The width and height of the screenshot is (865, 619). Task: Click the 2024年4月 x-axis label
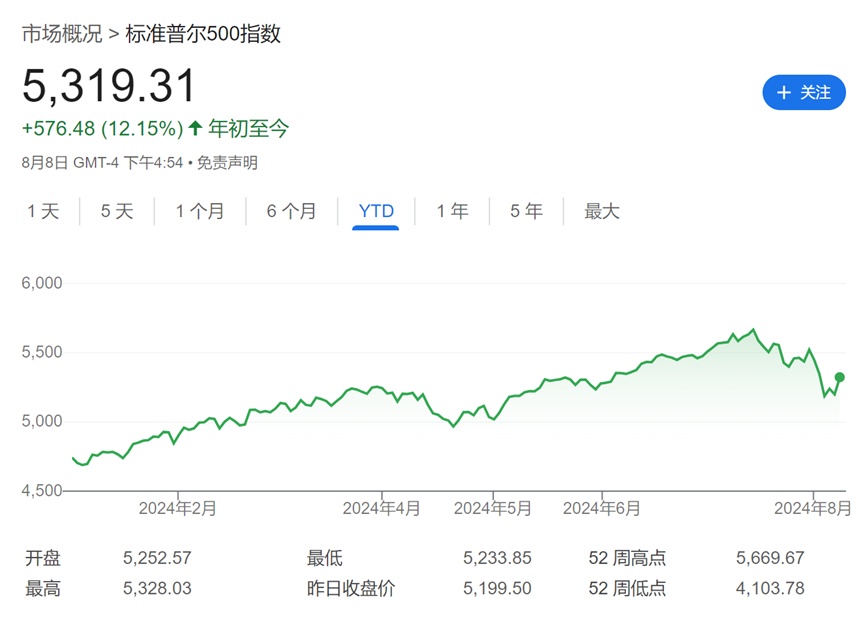tap(381, 508)
